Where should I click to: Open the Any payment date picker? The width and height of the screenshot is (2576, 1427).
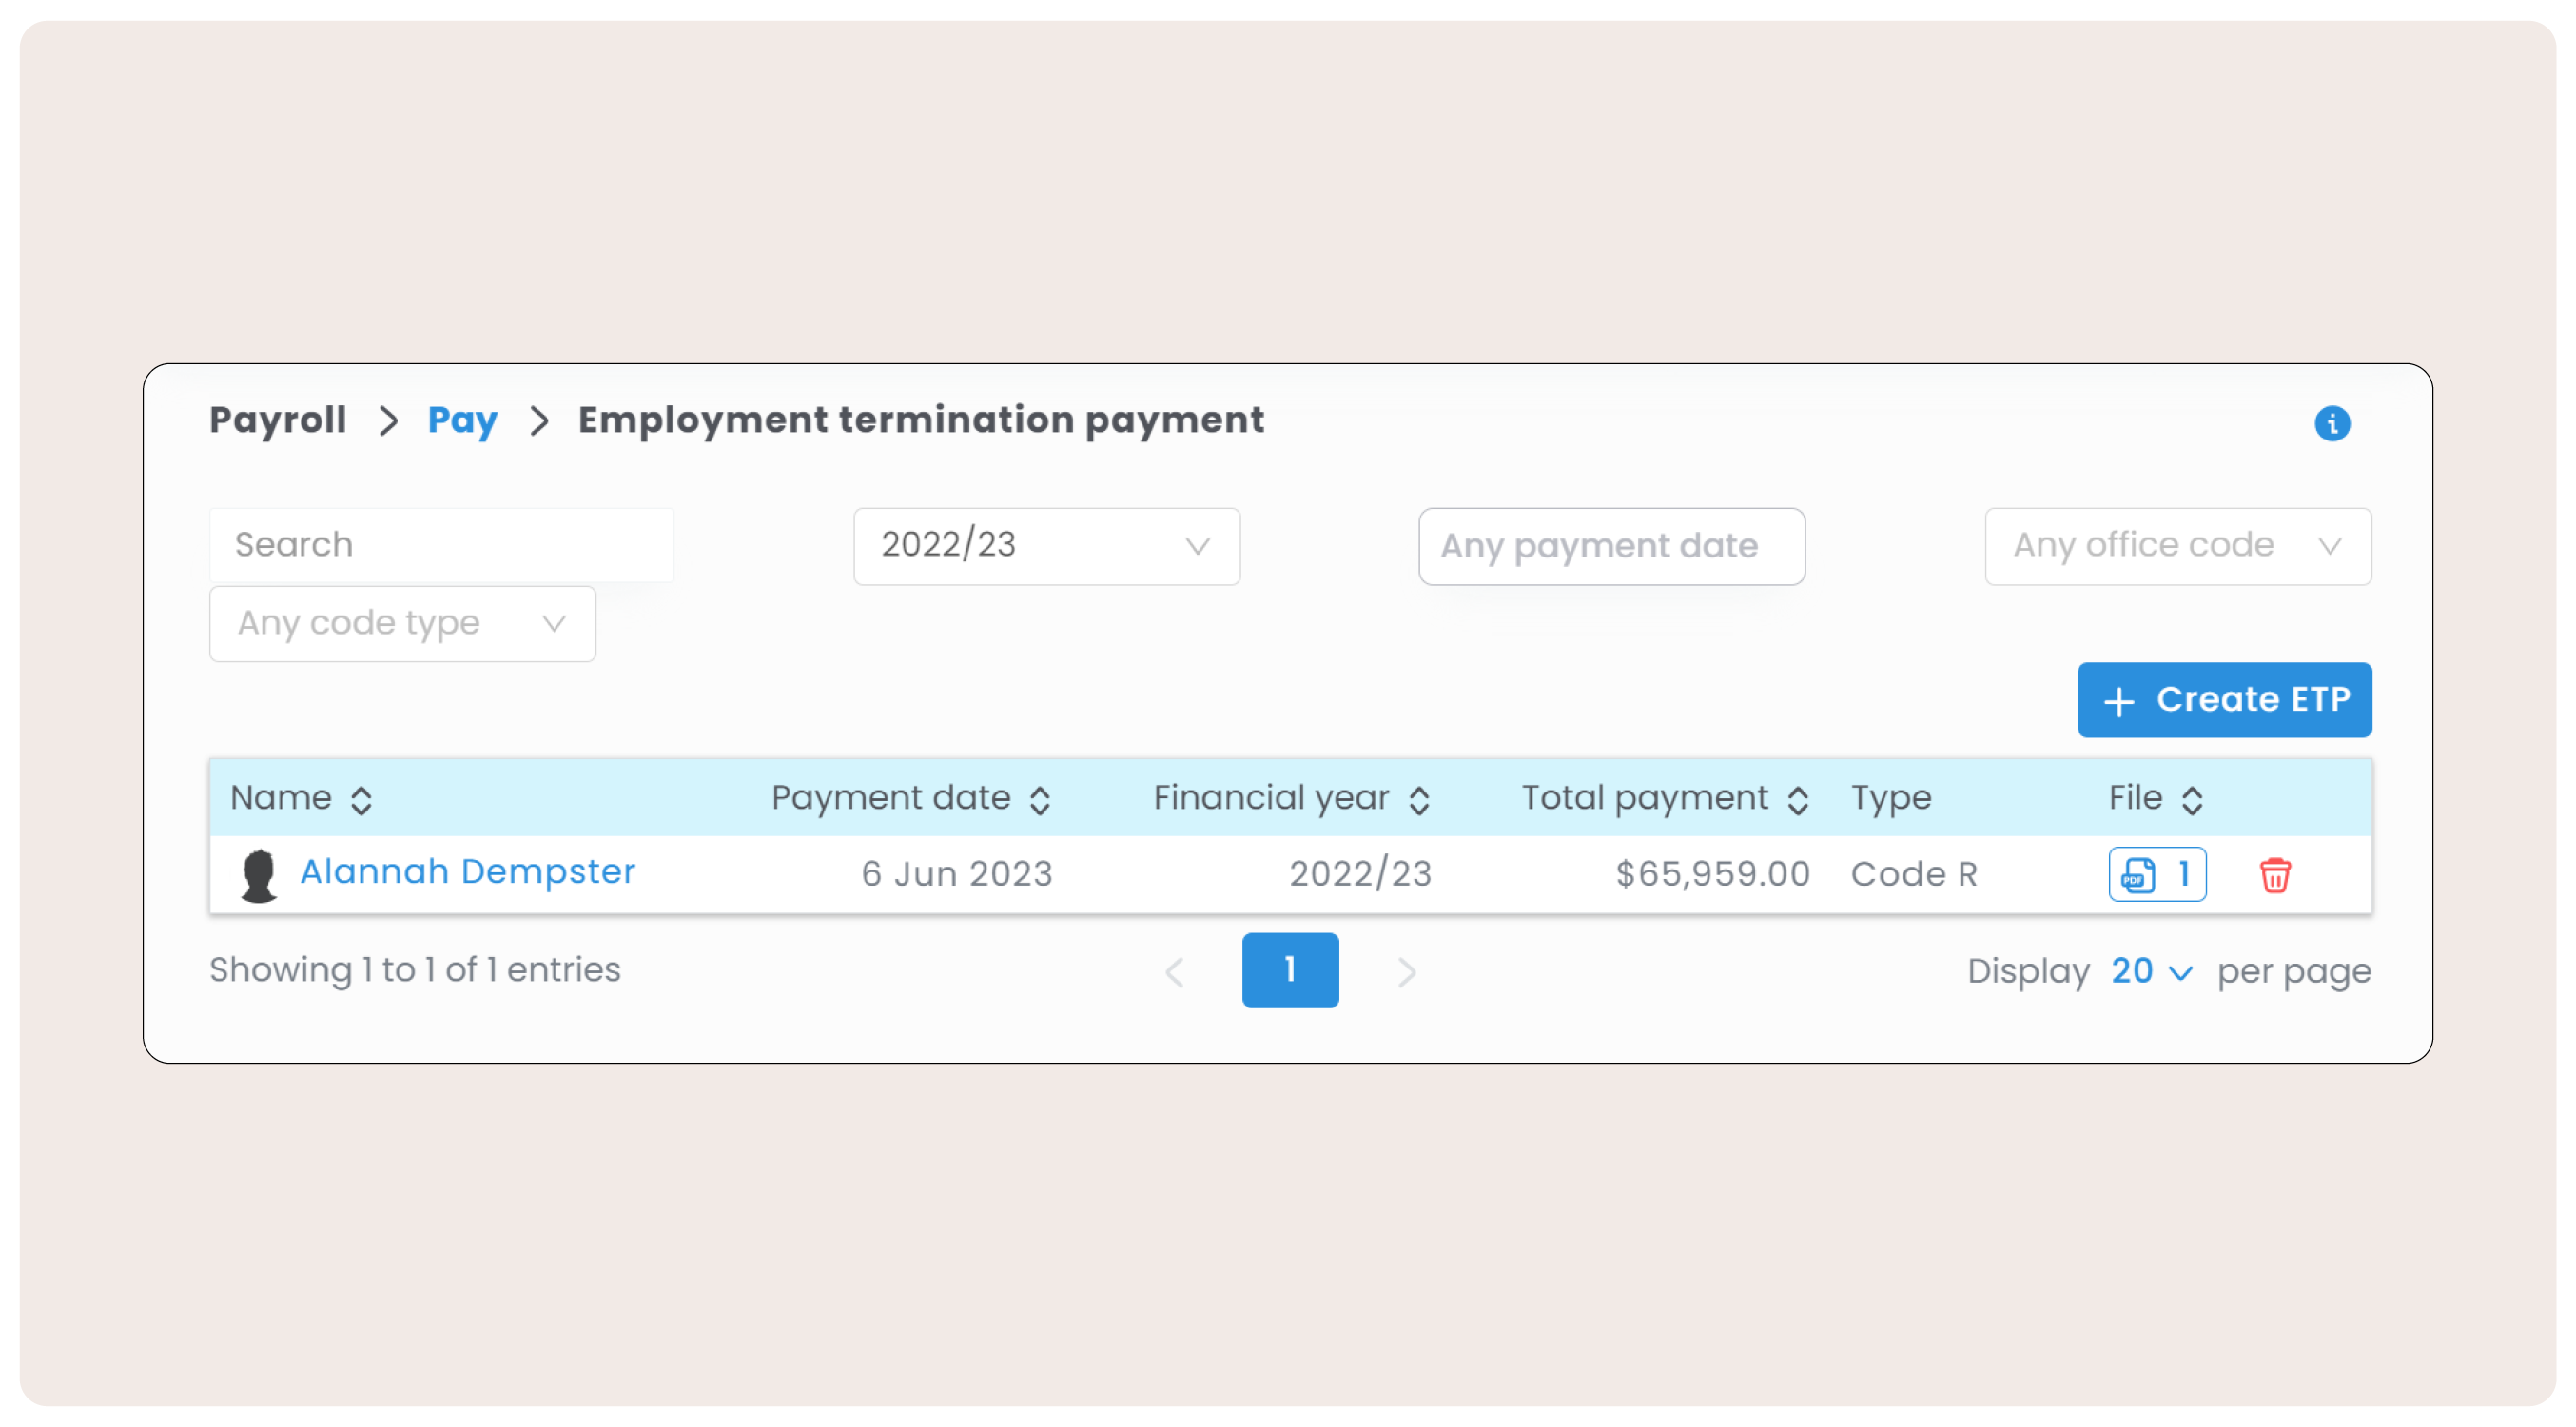tap(1611, 546)
